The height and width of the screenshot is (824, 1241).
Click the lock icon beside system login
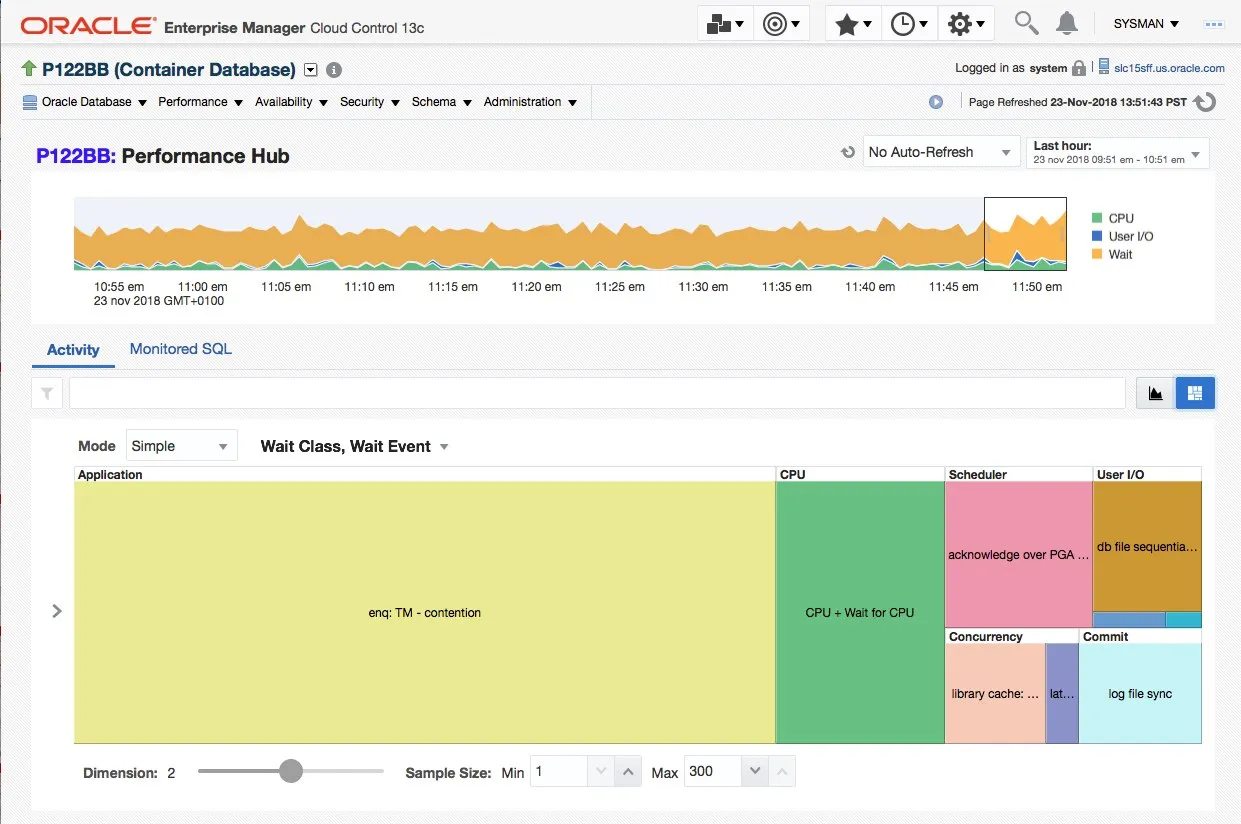point(1079,68)
